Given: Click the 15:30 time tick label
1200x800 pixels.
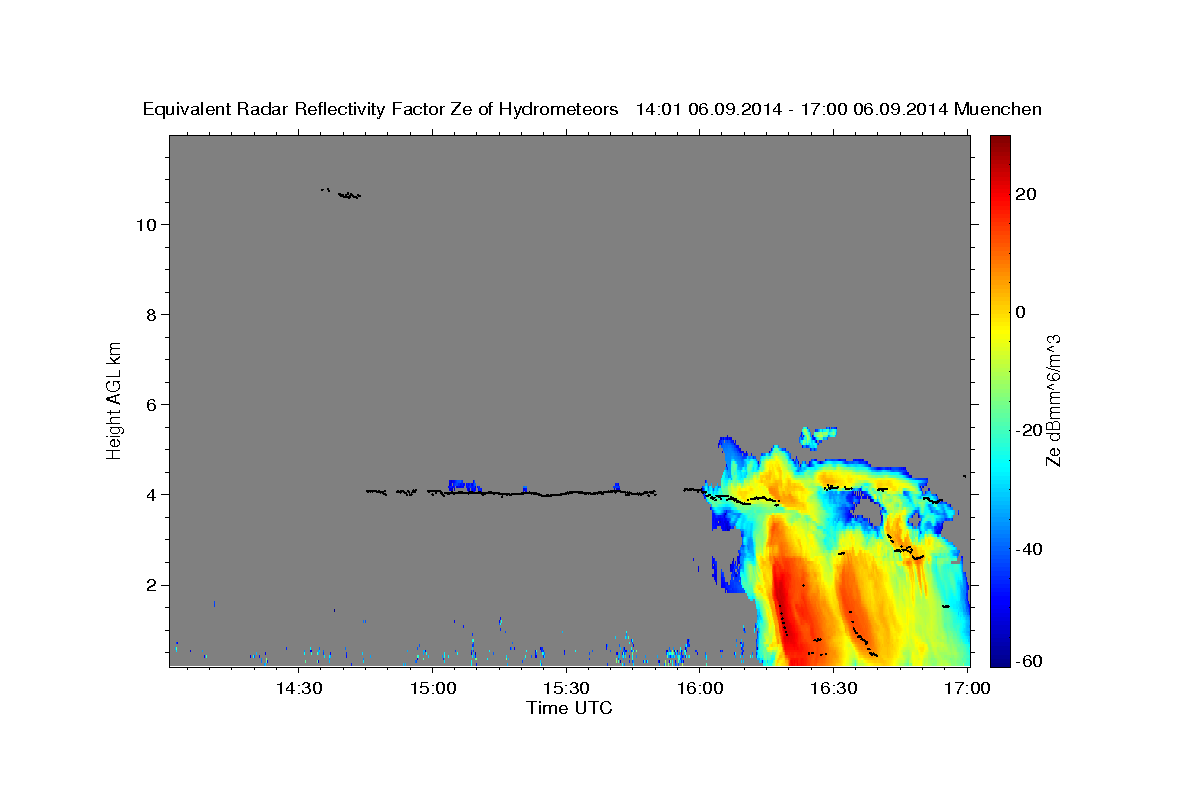Looking at the screenshot, I should (x=566, y=688).
